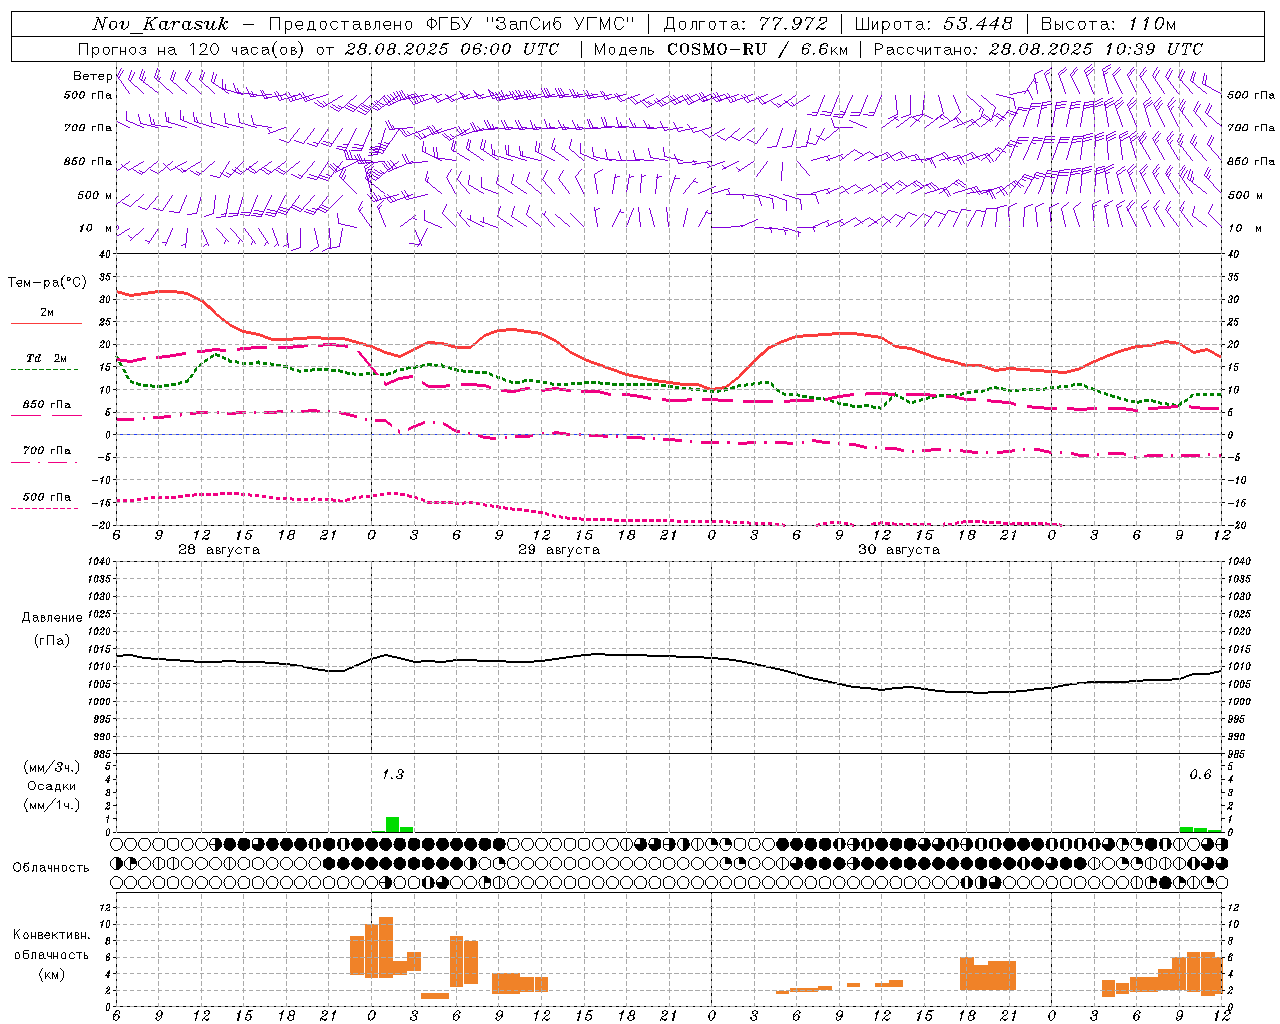Click the tallest green precipitation bar
Image resolution: width=1280 pixels, height=1024 pixels.
coord(392,824)
